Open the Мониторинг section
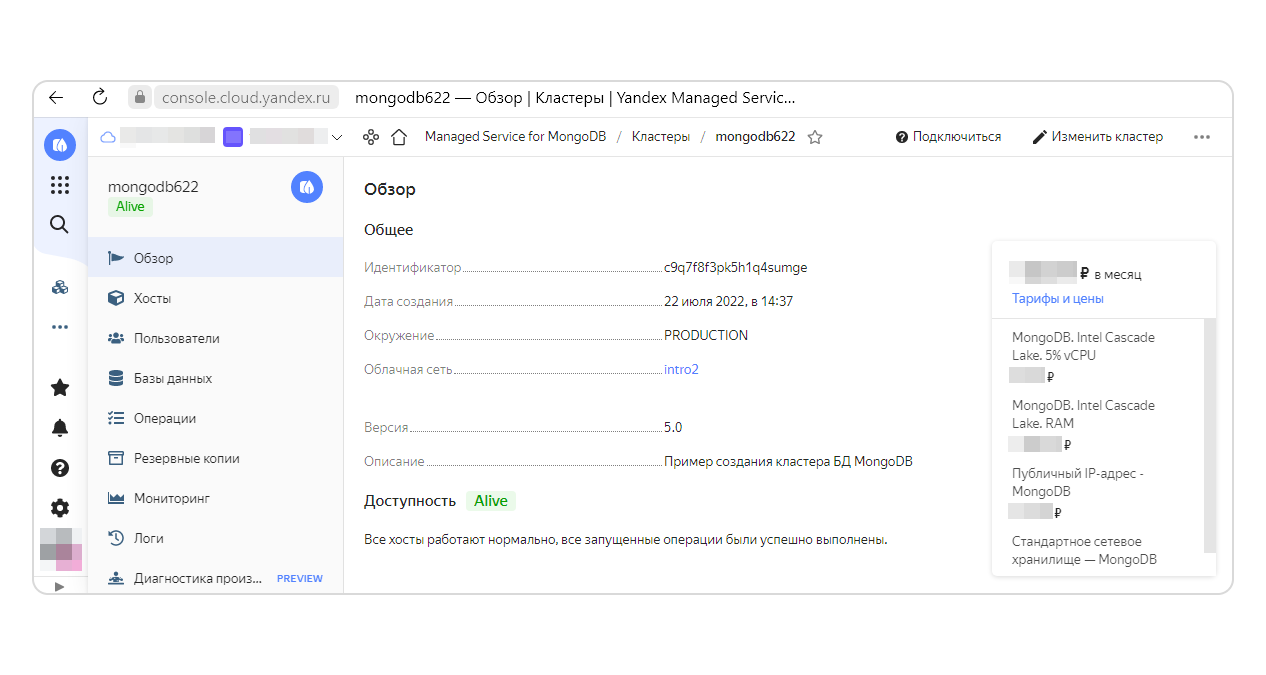Image resolution: width=1266 pixels, height=675 pixels. point(215,498)
